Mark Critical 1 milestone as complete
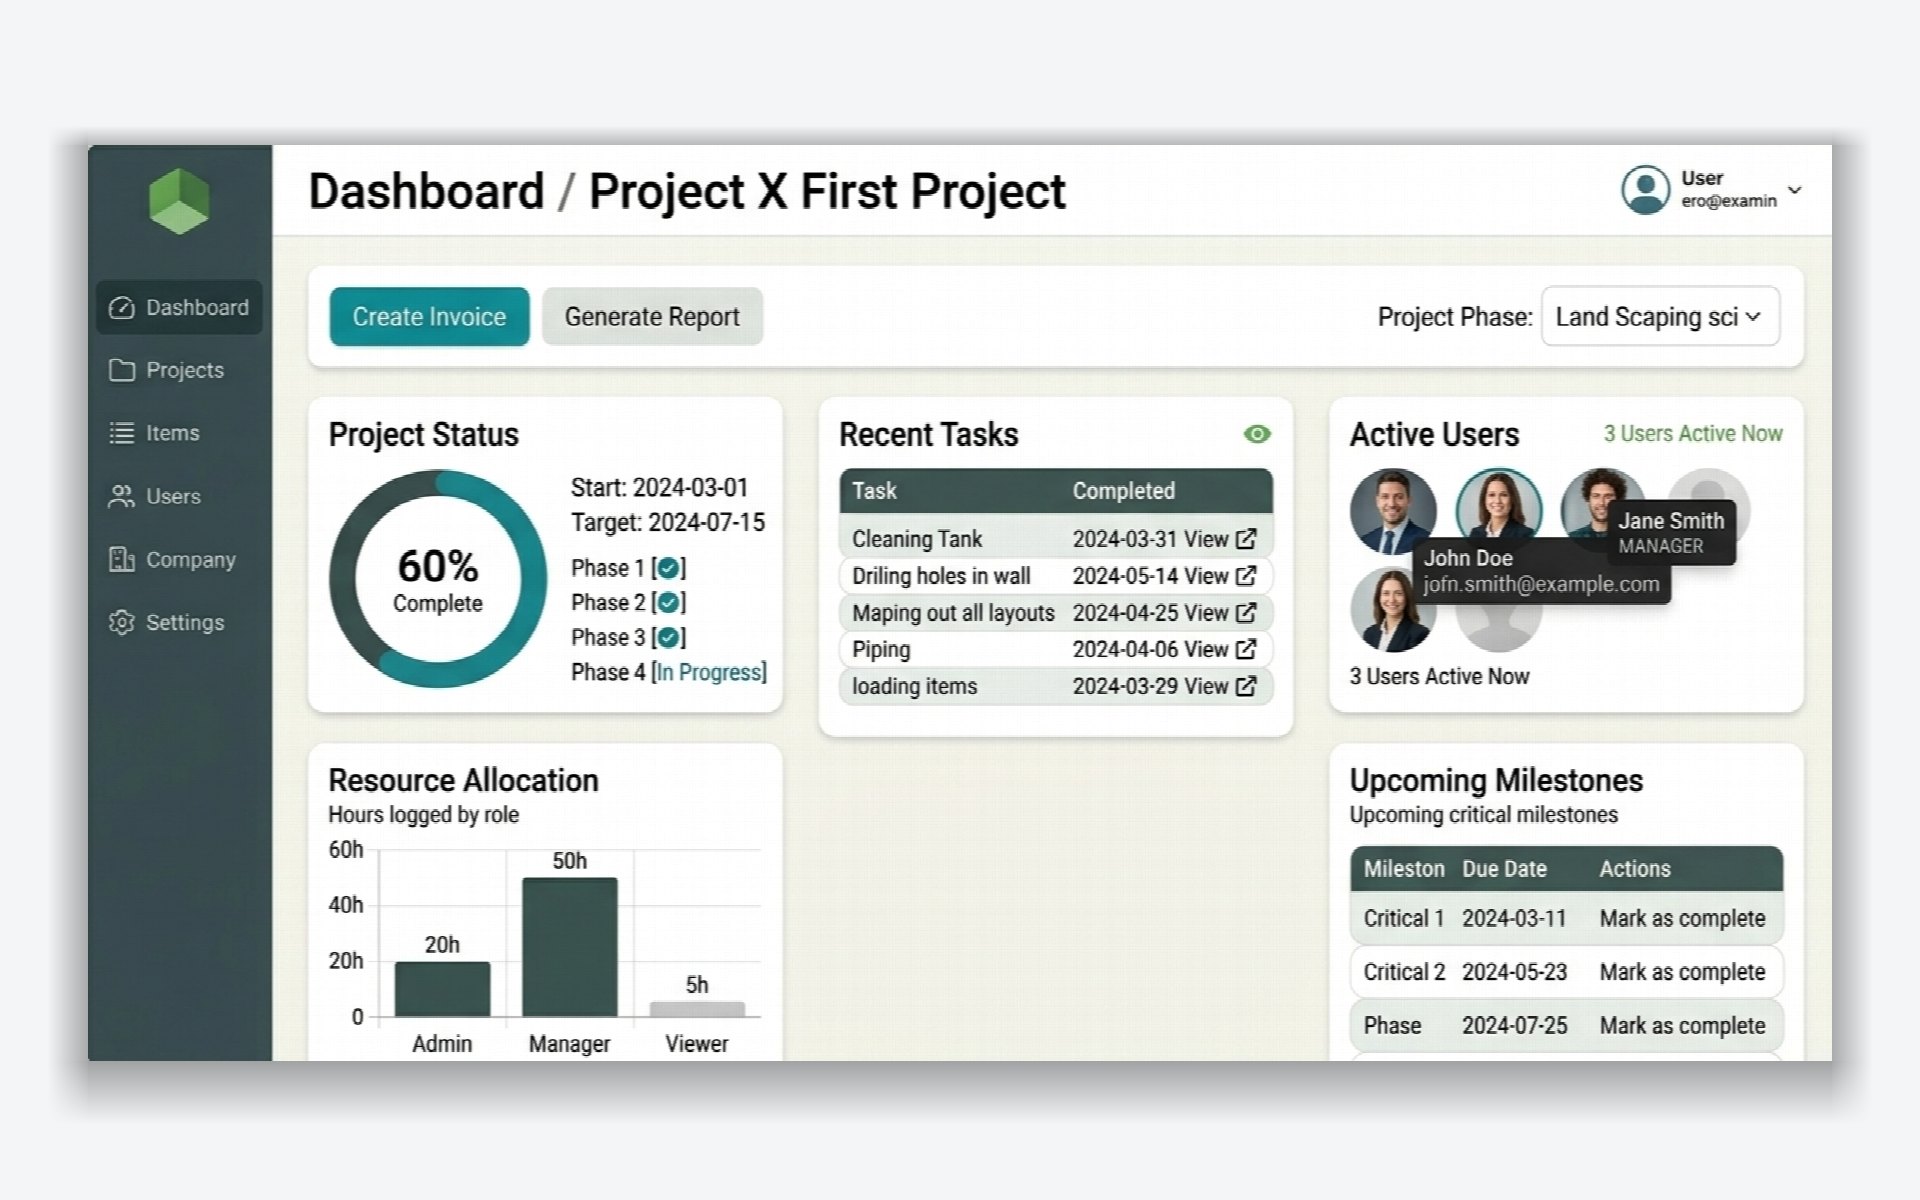 point(1682,918)
